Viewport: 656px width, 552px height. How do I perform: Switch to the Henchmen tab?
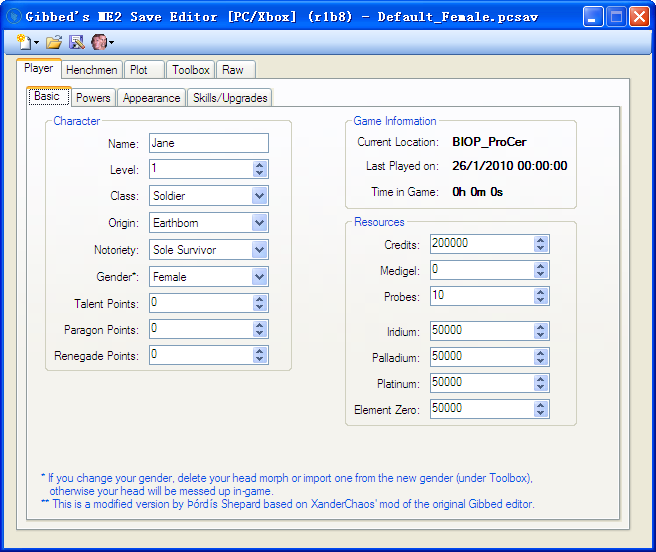tap(92, 70)
